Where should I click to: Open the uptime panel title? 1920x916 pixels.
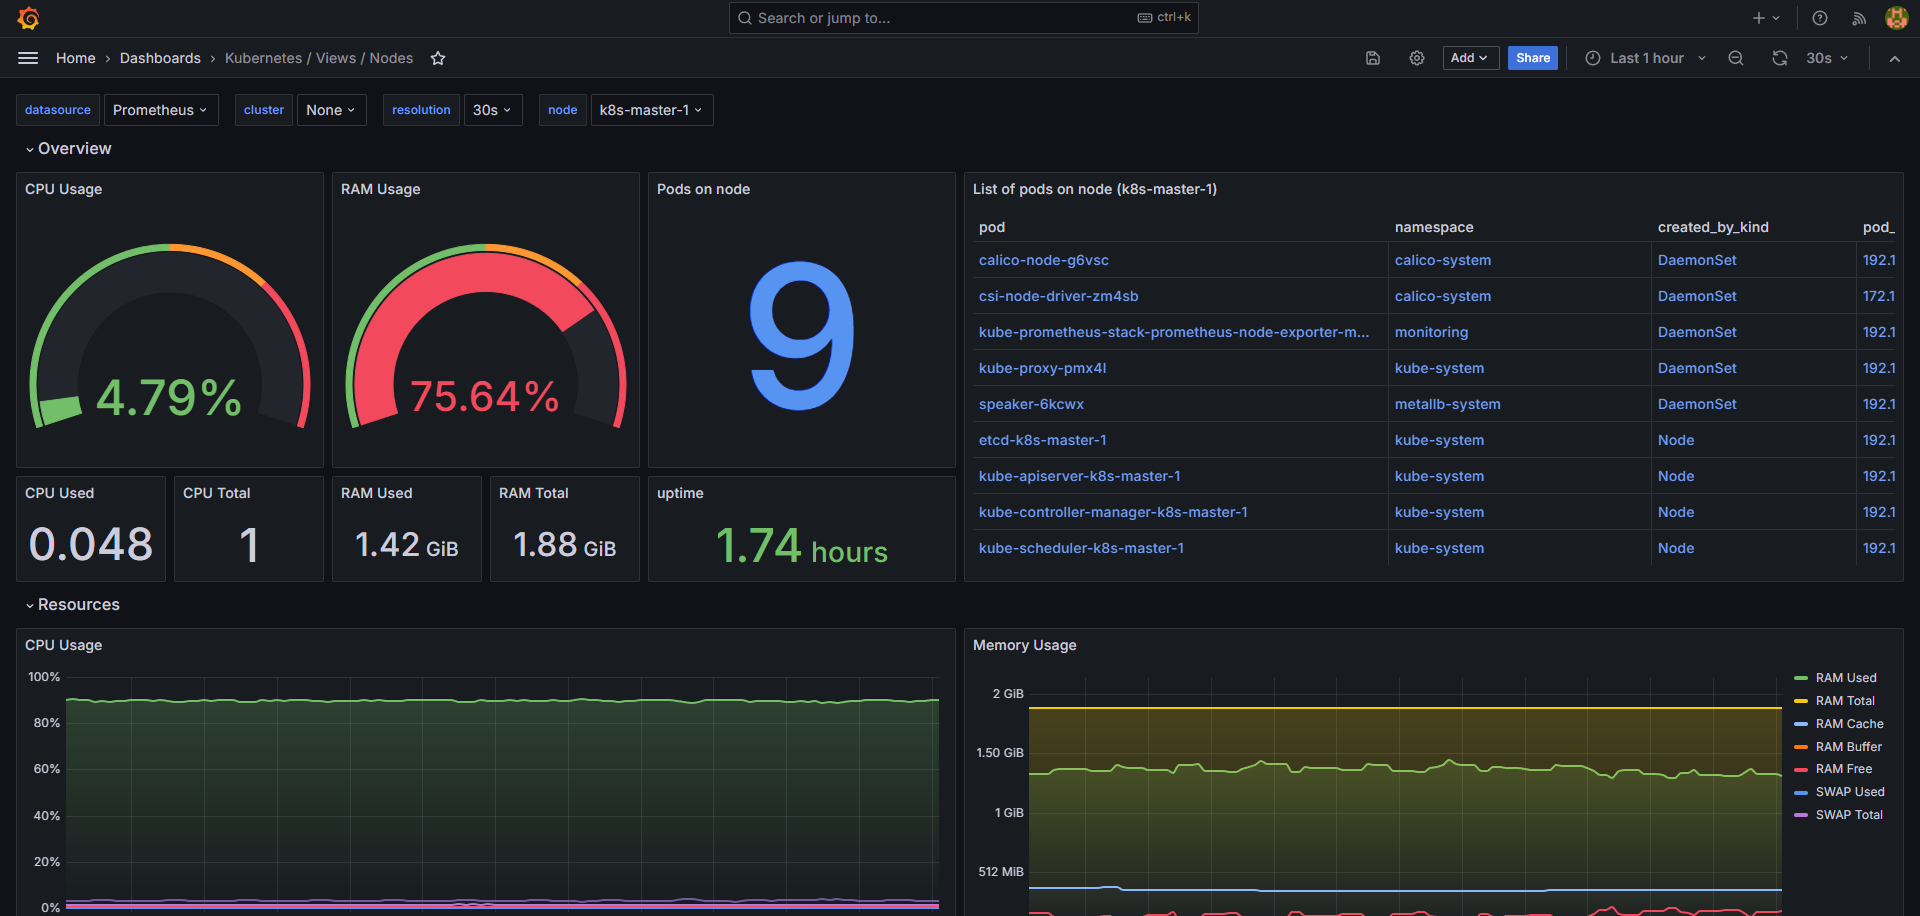(680, 493)
